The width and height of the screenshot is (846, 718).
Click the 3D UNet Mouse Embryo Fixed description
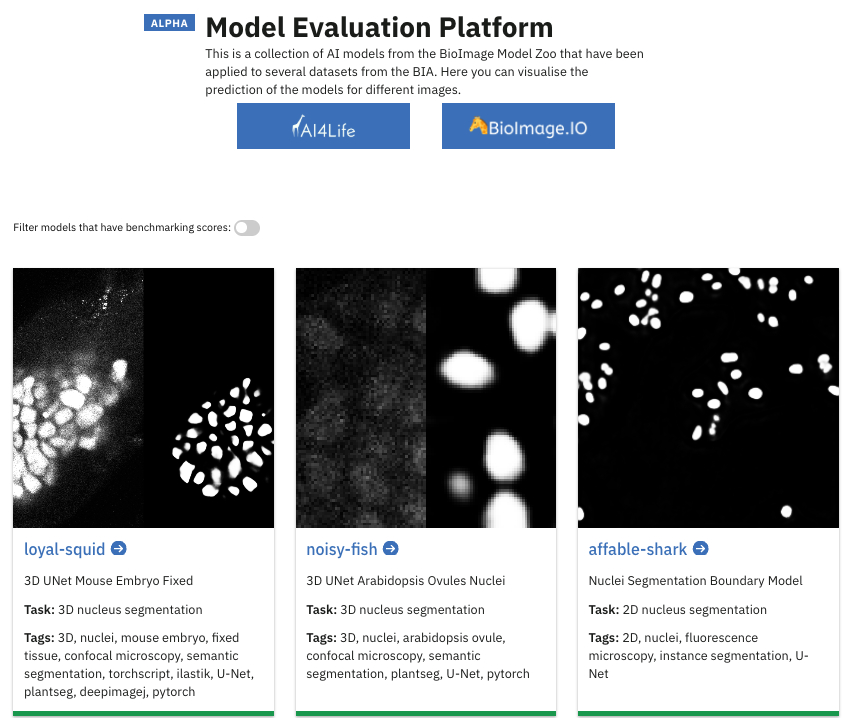click(x=108, y=581)
